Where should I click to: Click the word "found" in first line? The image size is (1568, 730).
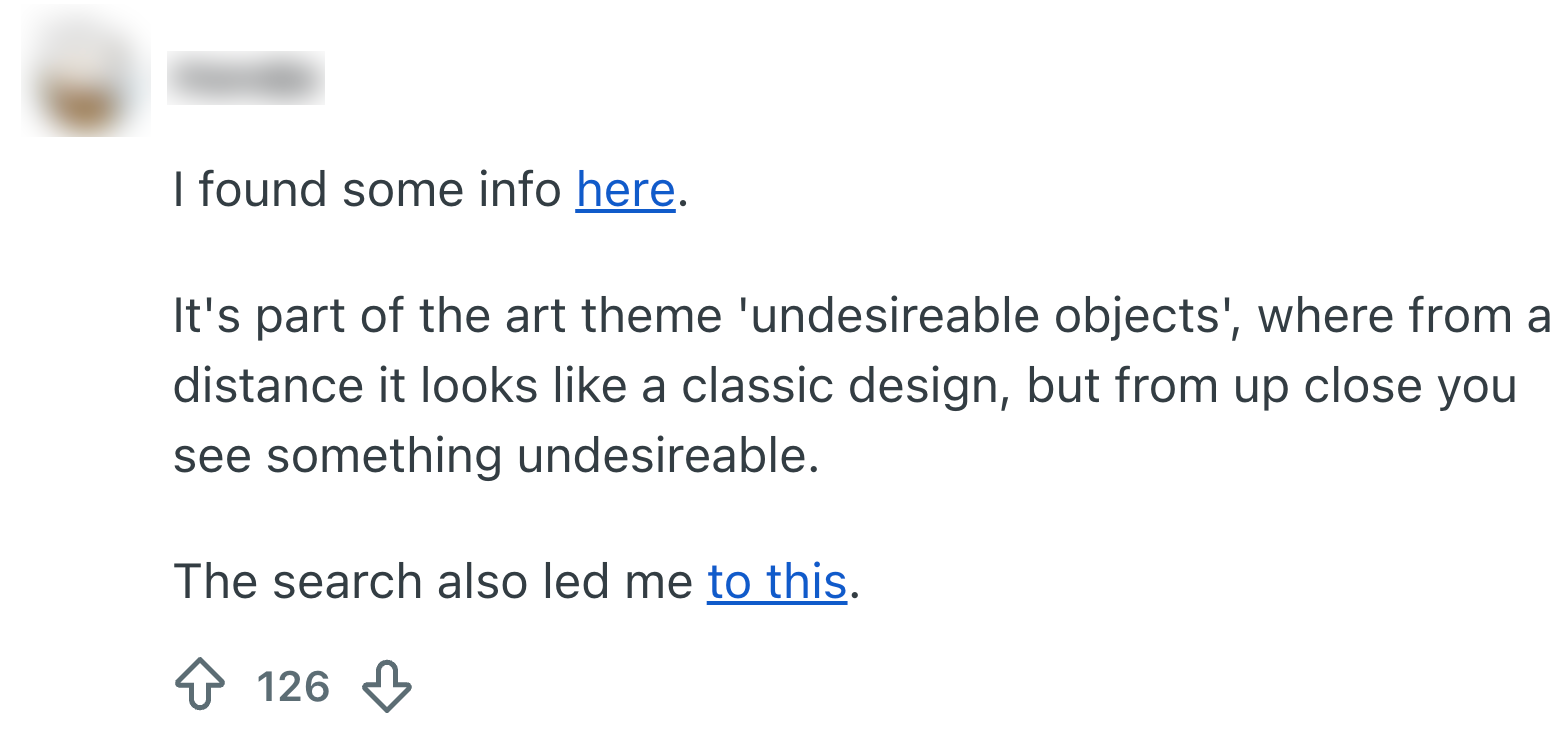[x=263, y=190]
